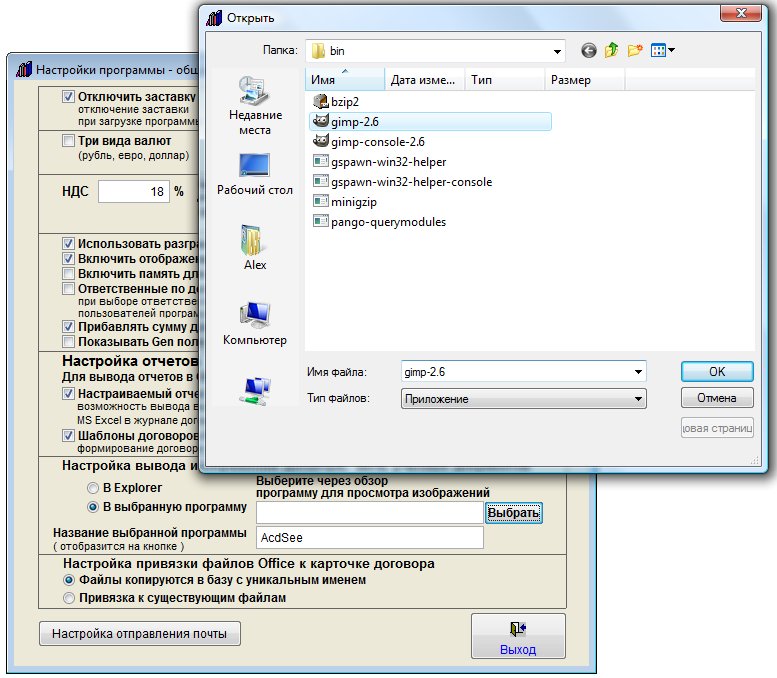Viewport: 777px width, 678px height.
Task: Enable Показывать Gen checkbox
Action: (x=68, y=341)
